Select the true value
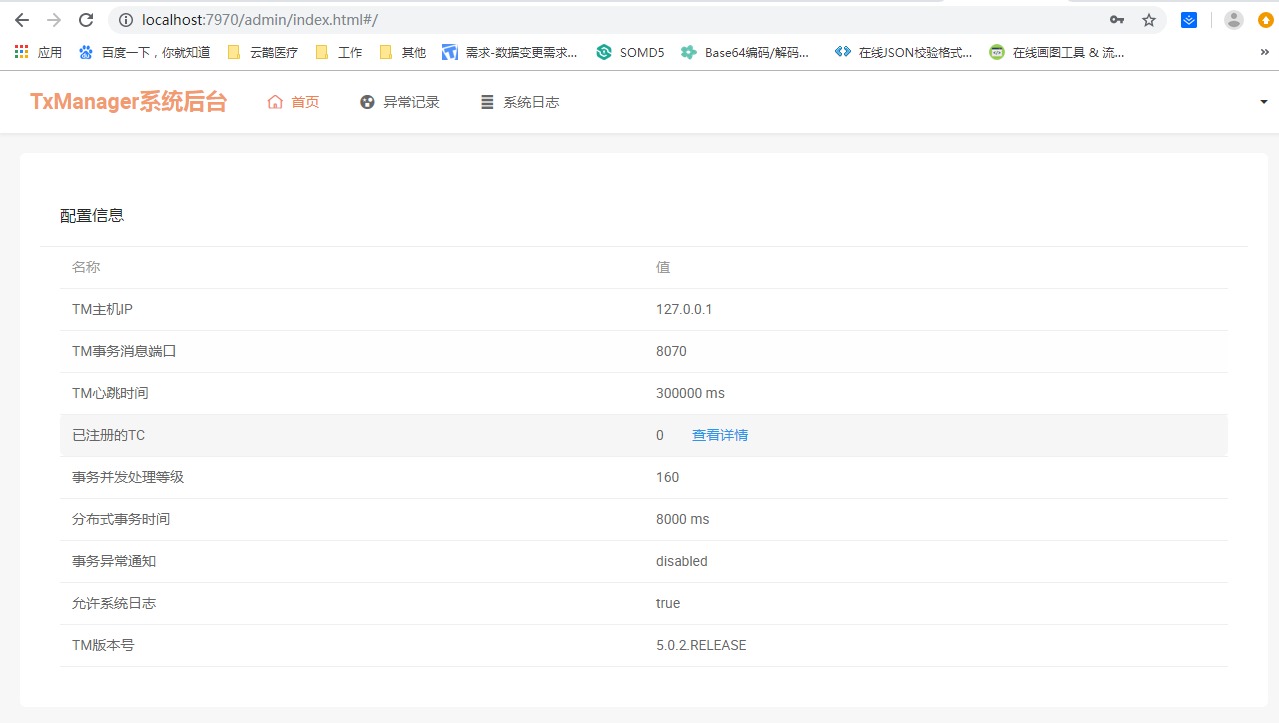Screen dimensions: 1279x723 (668, 603)
